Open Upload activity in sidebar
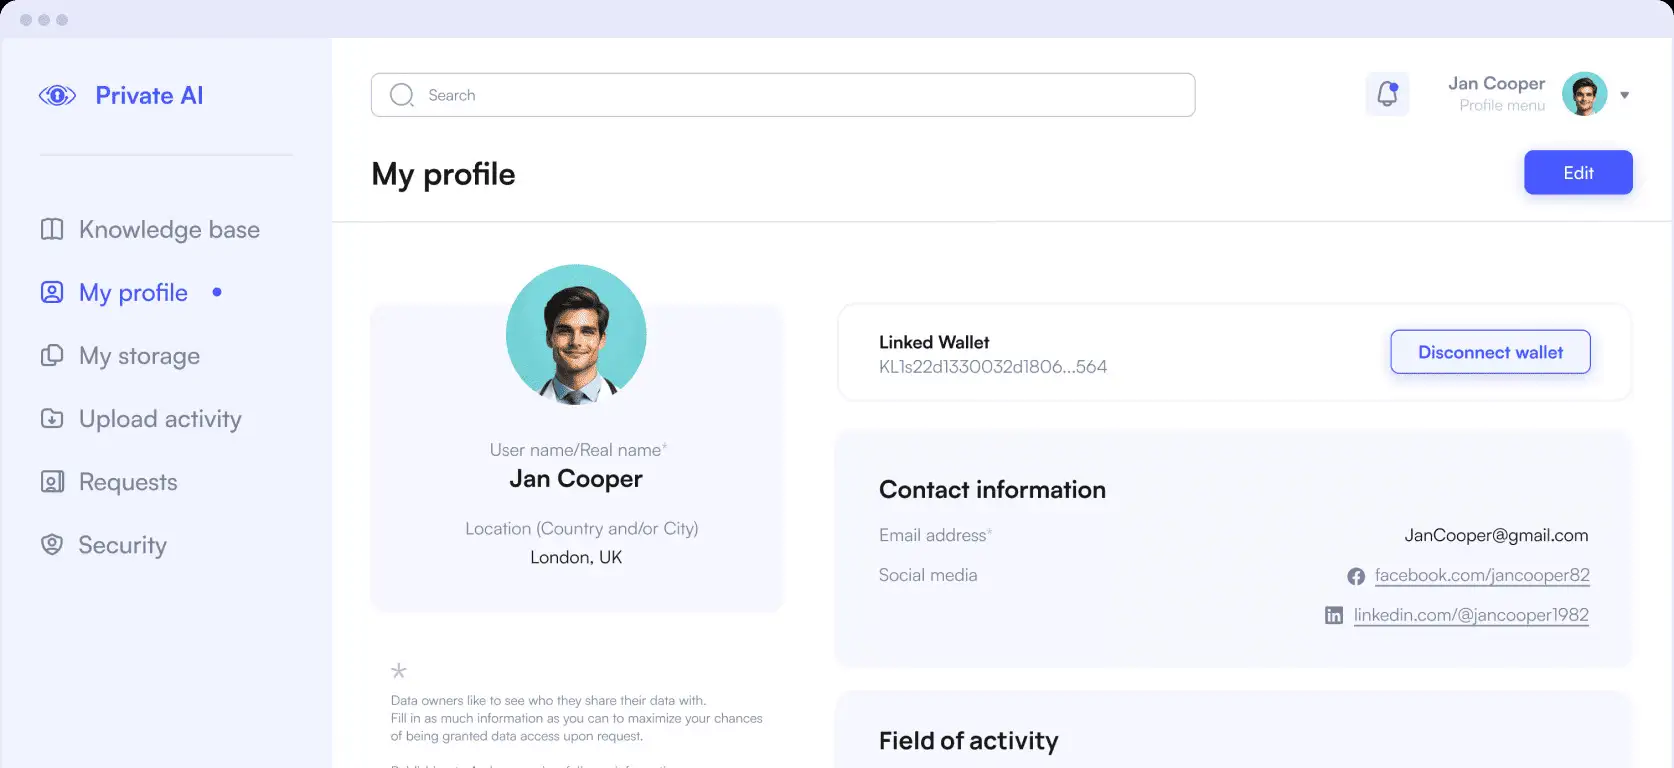 click(160, 419)
